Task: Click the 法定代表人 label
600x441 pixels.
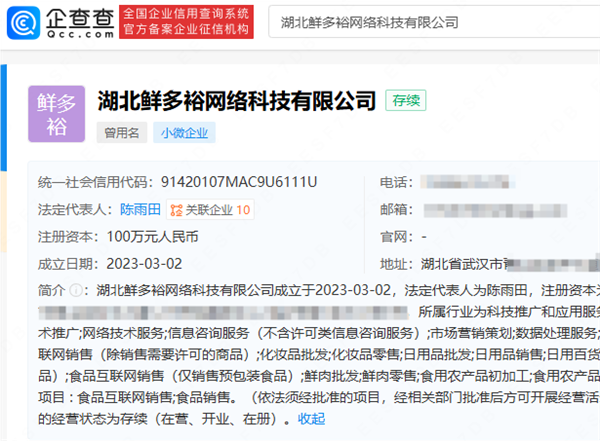Action: pyautogui.click(x=77, y=210)
